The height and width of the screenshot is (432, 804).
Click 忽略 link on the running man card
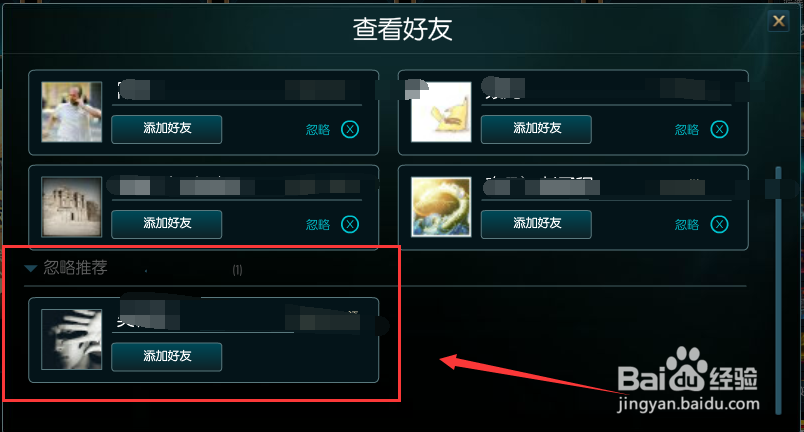tap(318, 130)
